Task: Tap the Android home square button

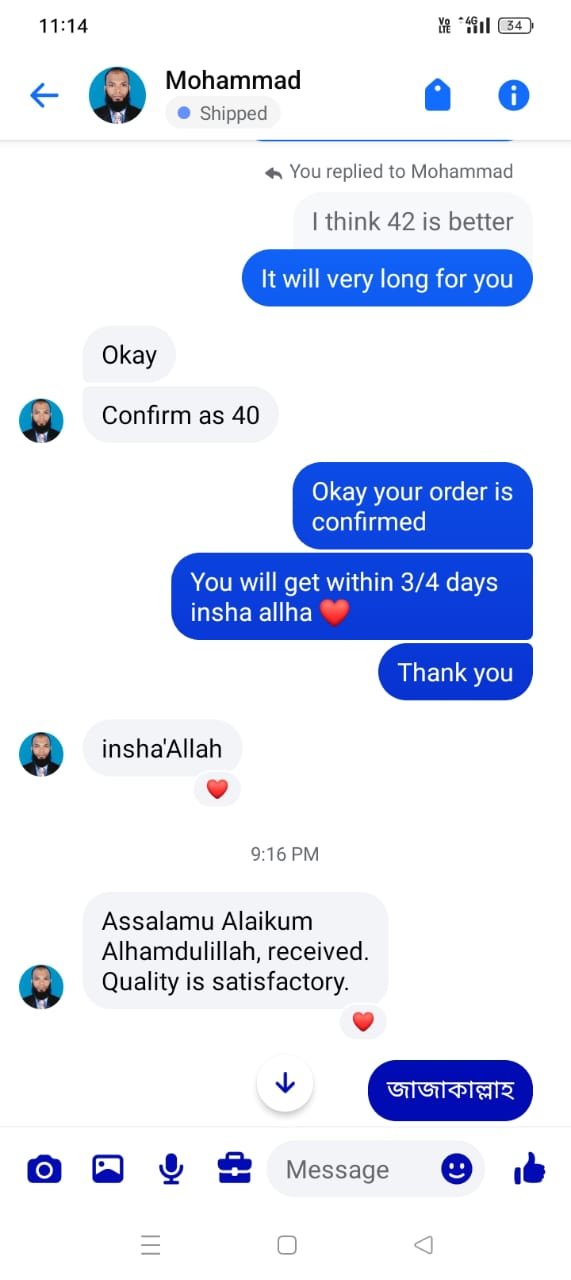Action: pos(287,1245)
